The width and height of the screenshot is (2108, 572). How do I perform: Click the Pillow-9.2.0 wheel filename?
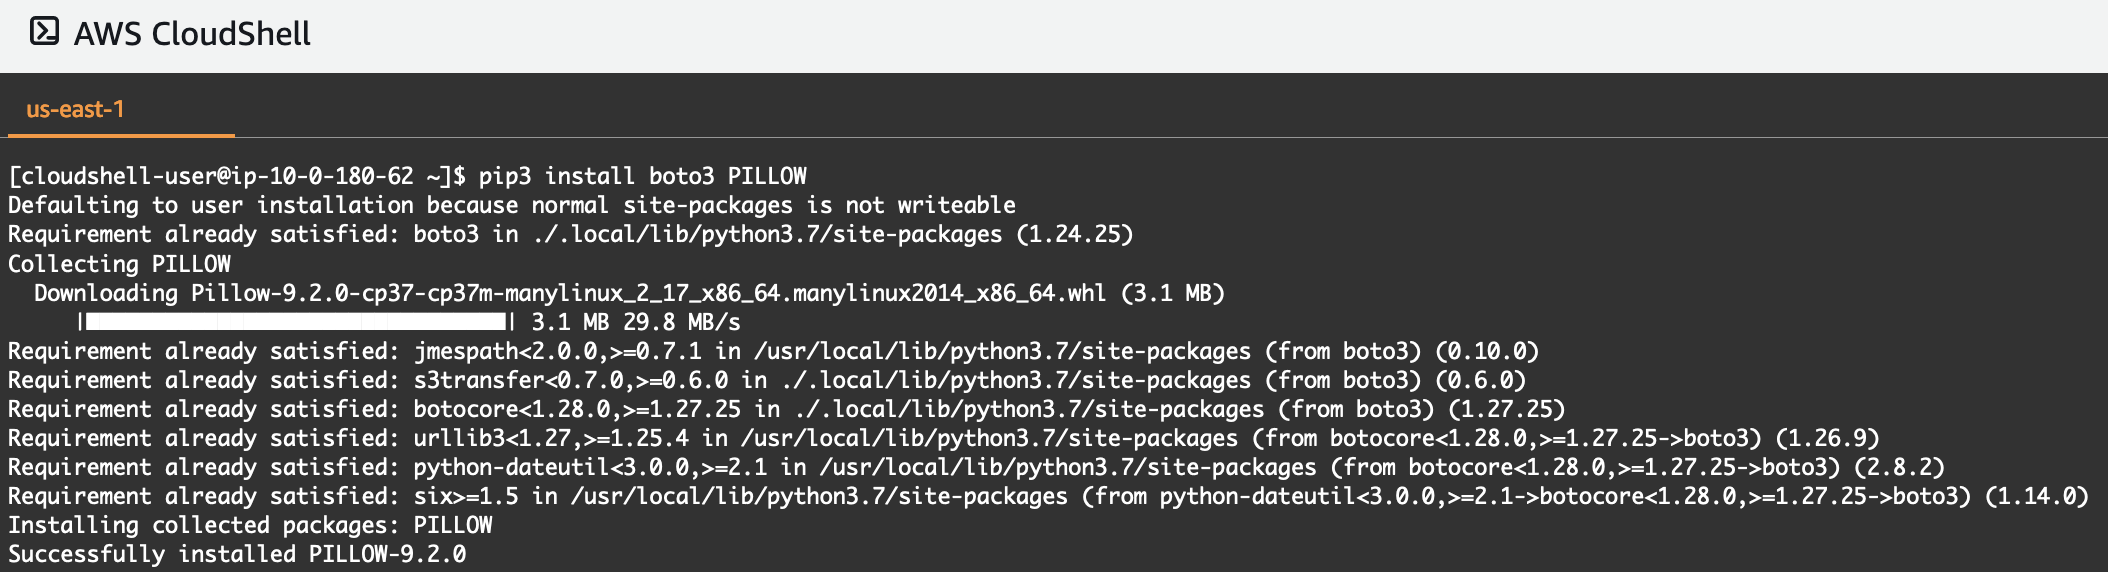click(648, 293)
